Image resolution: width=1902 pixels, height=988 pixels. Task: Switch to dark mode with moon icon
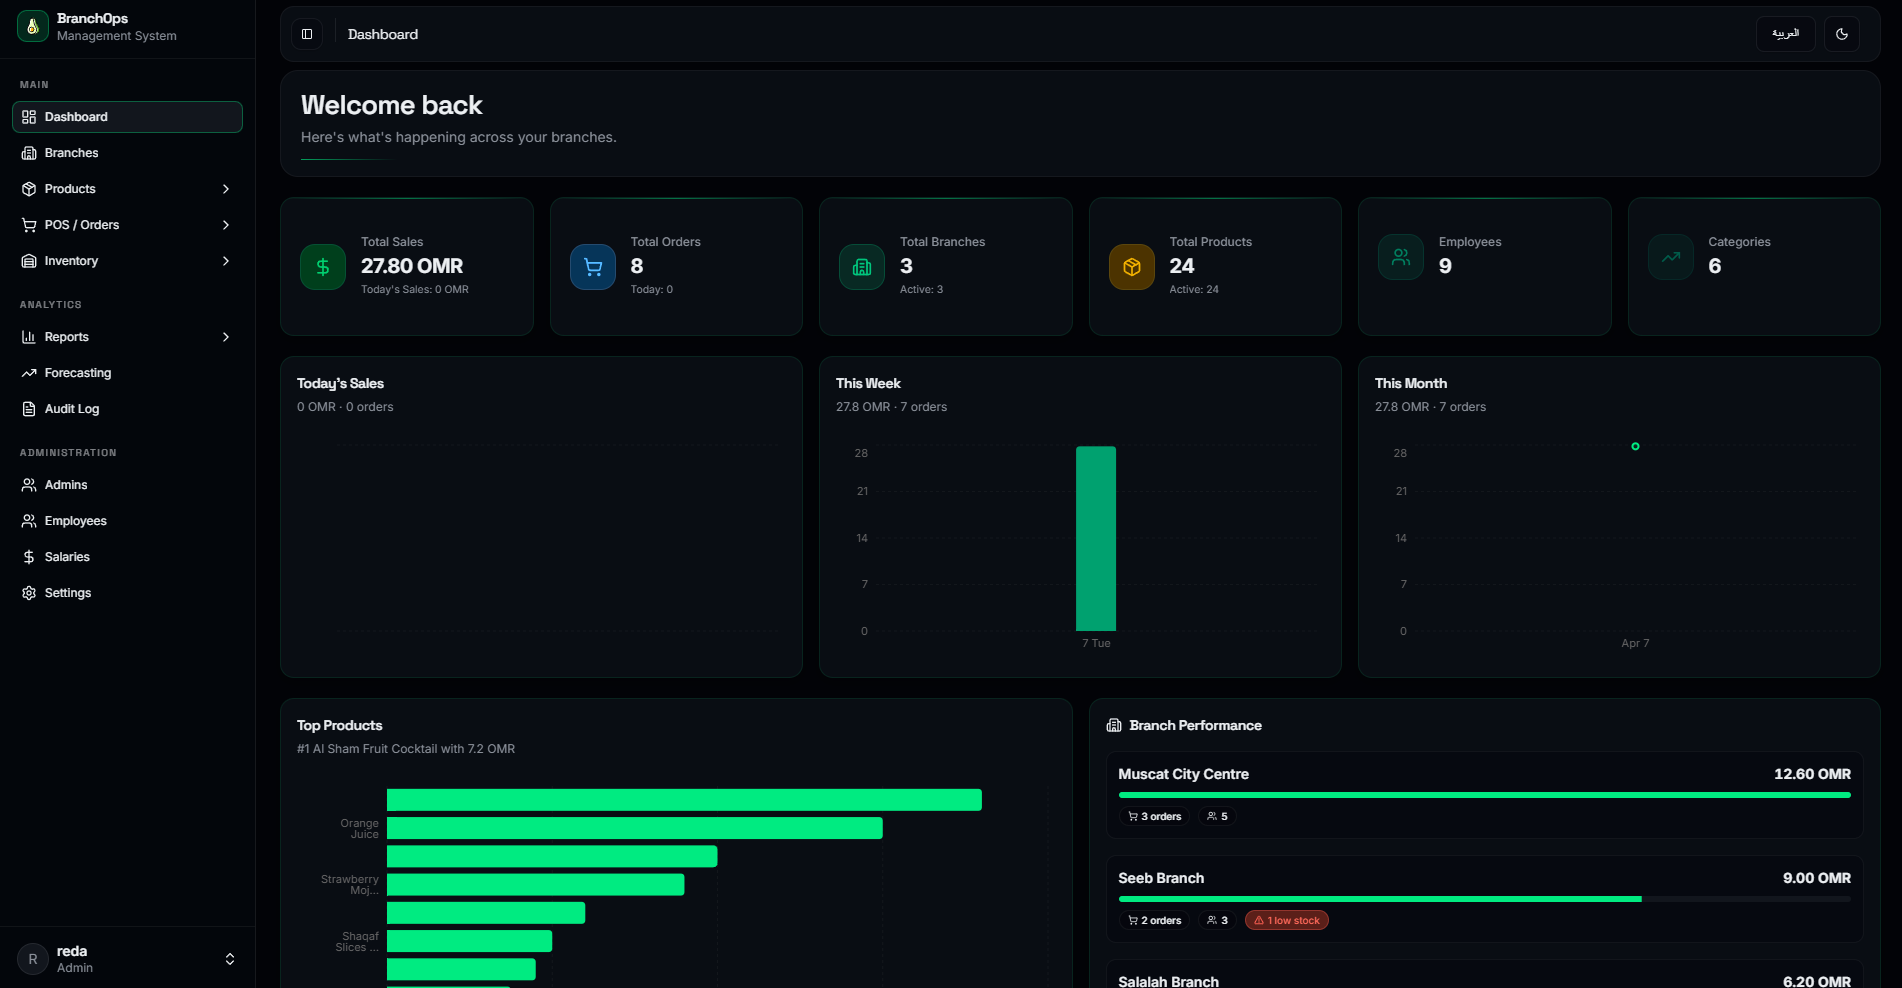[1842, 34]
